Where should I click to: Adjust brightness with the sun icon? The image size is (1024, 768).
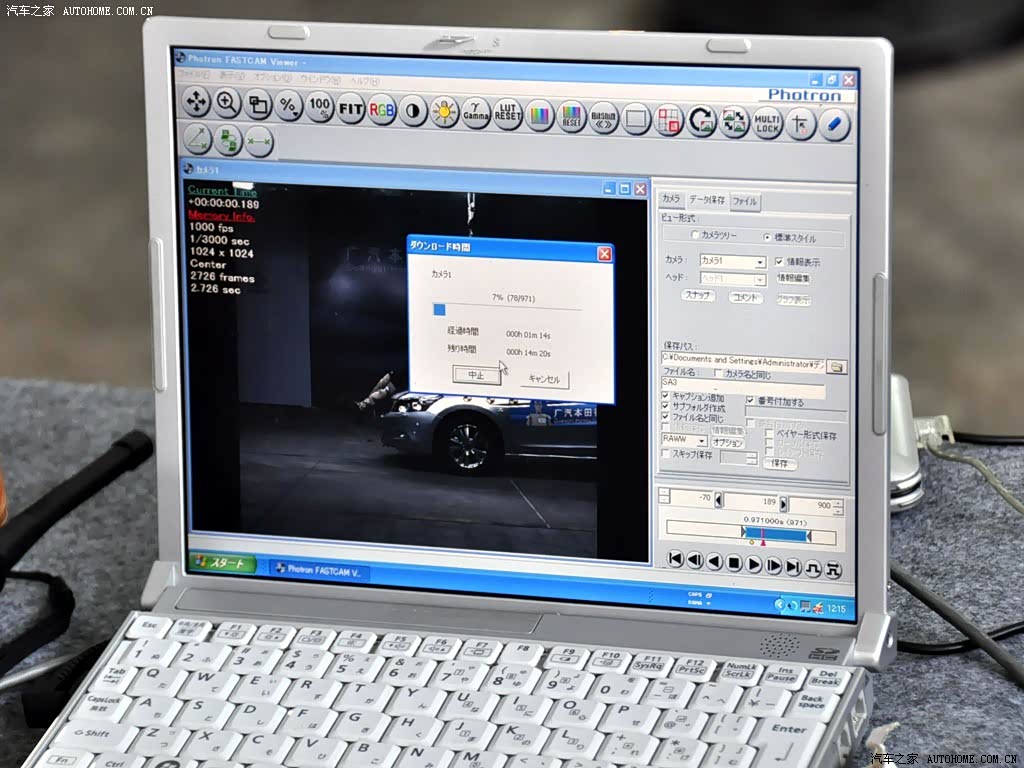444,112
